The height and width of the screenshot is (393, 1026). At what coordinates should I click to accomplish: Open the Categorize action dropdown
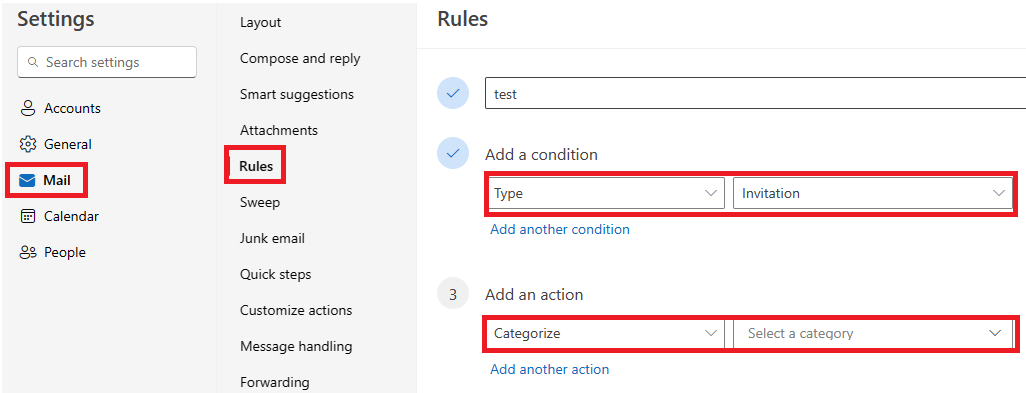605,333
